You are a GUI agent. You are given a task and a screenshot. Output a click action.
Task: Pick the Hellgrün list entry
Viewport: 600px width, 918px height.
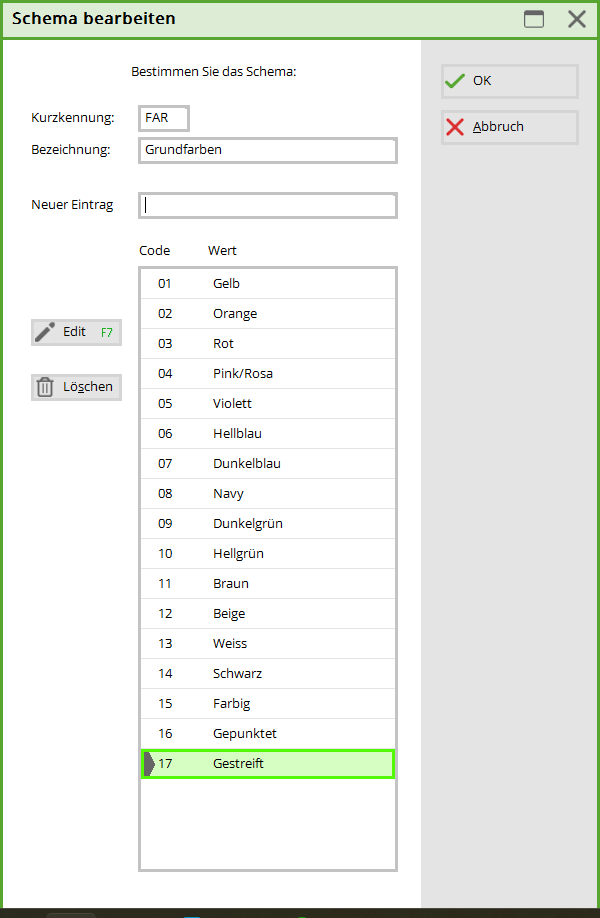[x=267, y=554]
